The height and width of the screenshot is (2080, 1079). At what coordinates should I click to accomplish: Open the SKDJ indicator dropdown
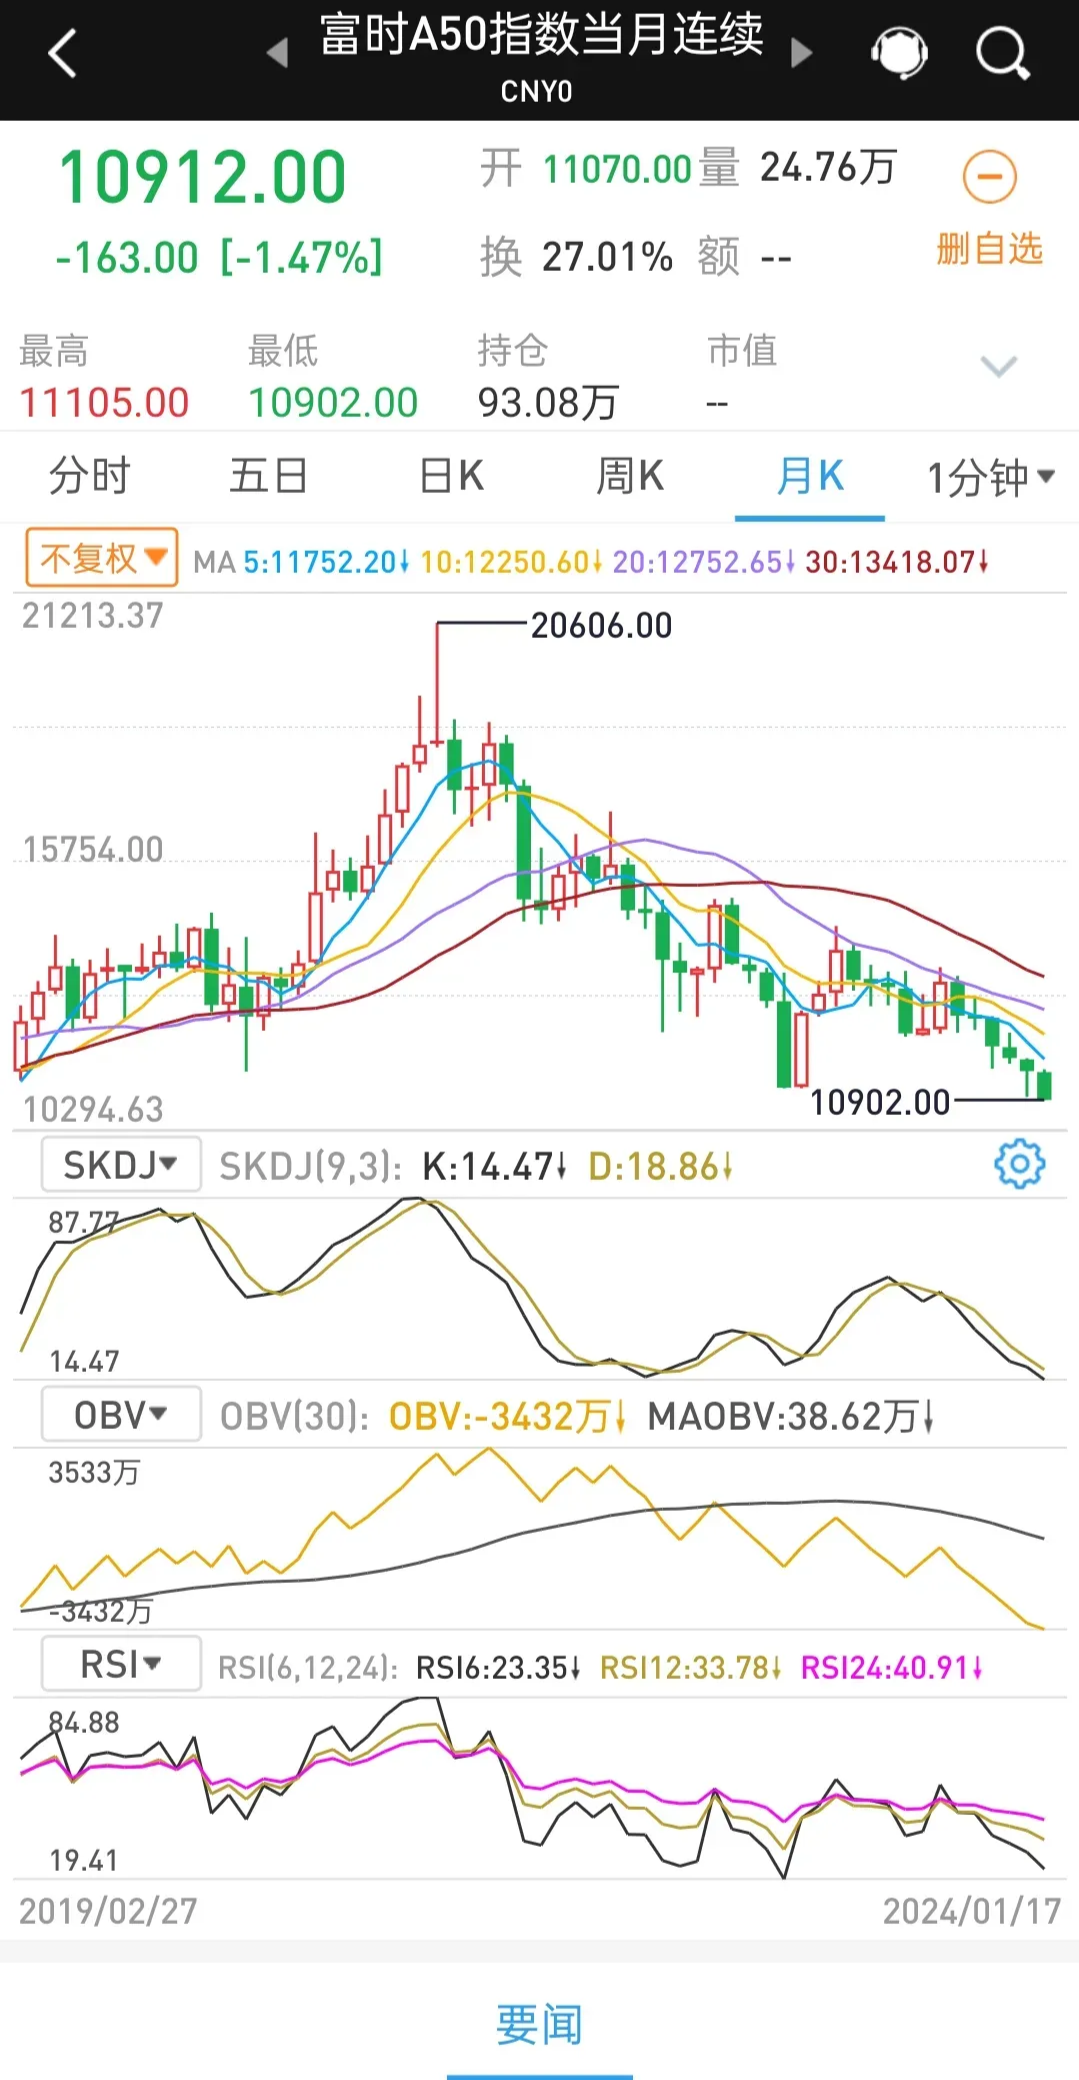[x=121, y=1164]
